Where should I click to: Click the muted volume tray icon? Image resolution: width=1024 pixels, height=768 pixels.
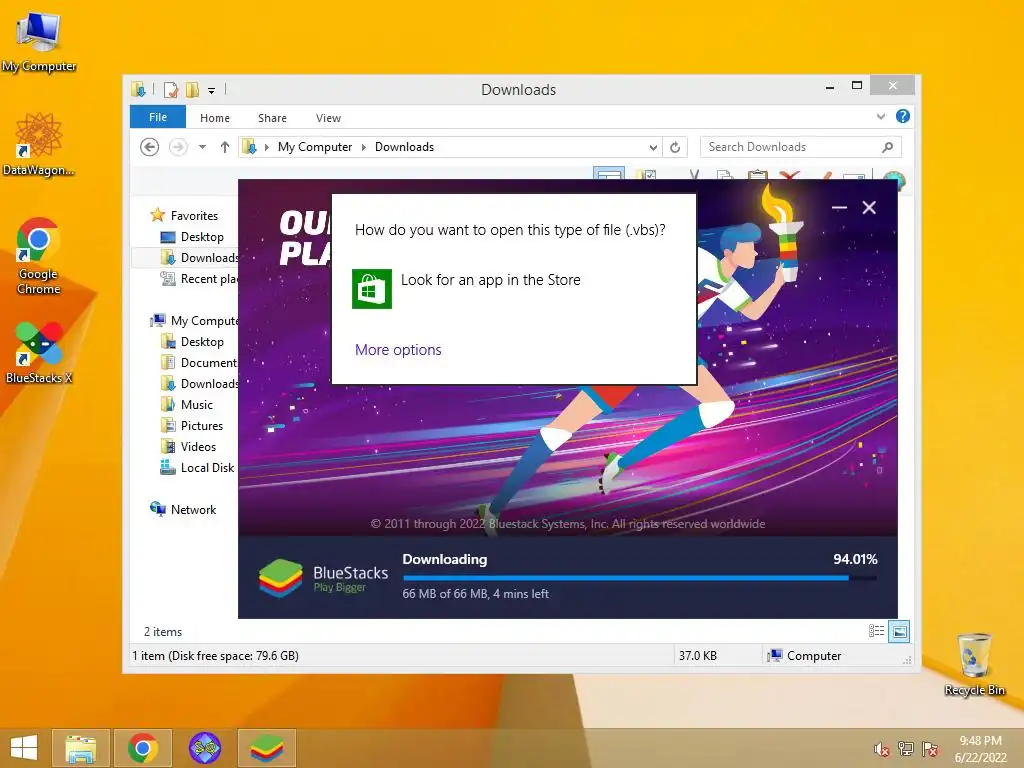(882, 749)
